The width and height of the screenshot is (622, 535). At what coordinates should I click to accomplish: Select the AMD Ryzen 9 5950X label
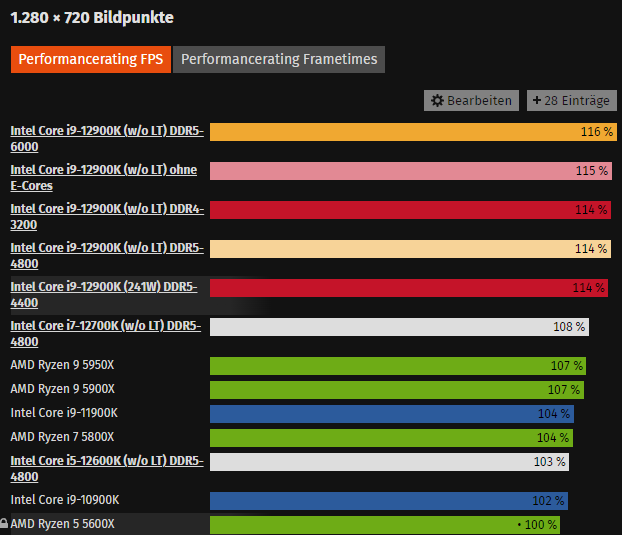pos(62,365)
